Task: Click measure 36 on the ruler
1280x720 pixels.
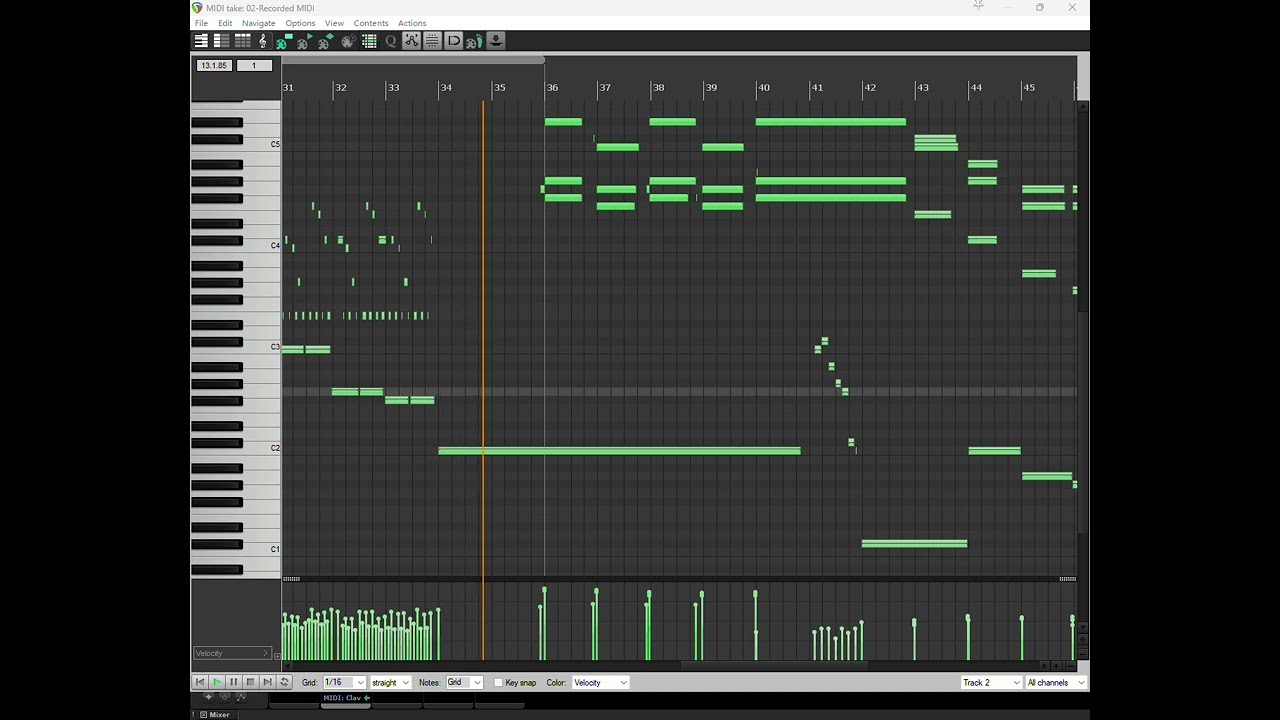Action: point(552,88)
